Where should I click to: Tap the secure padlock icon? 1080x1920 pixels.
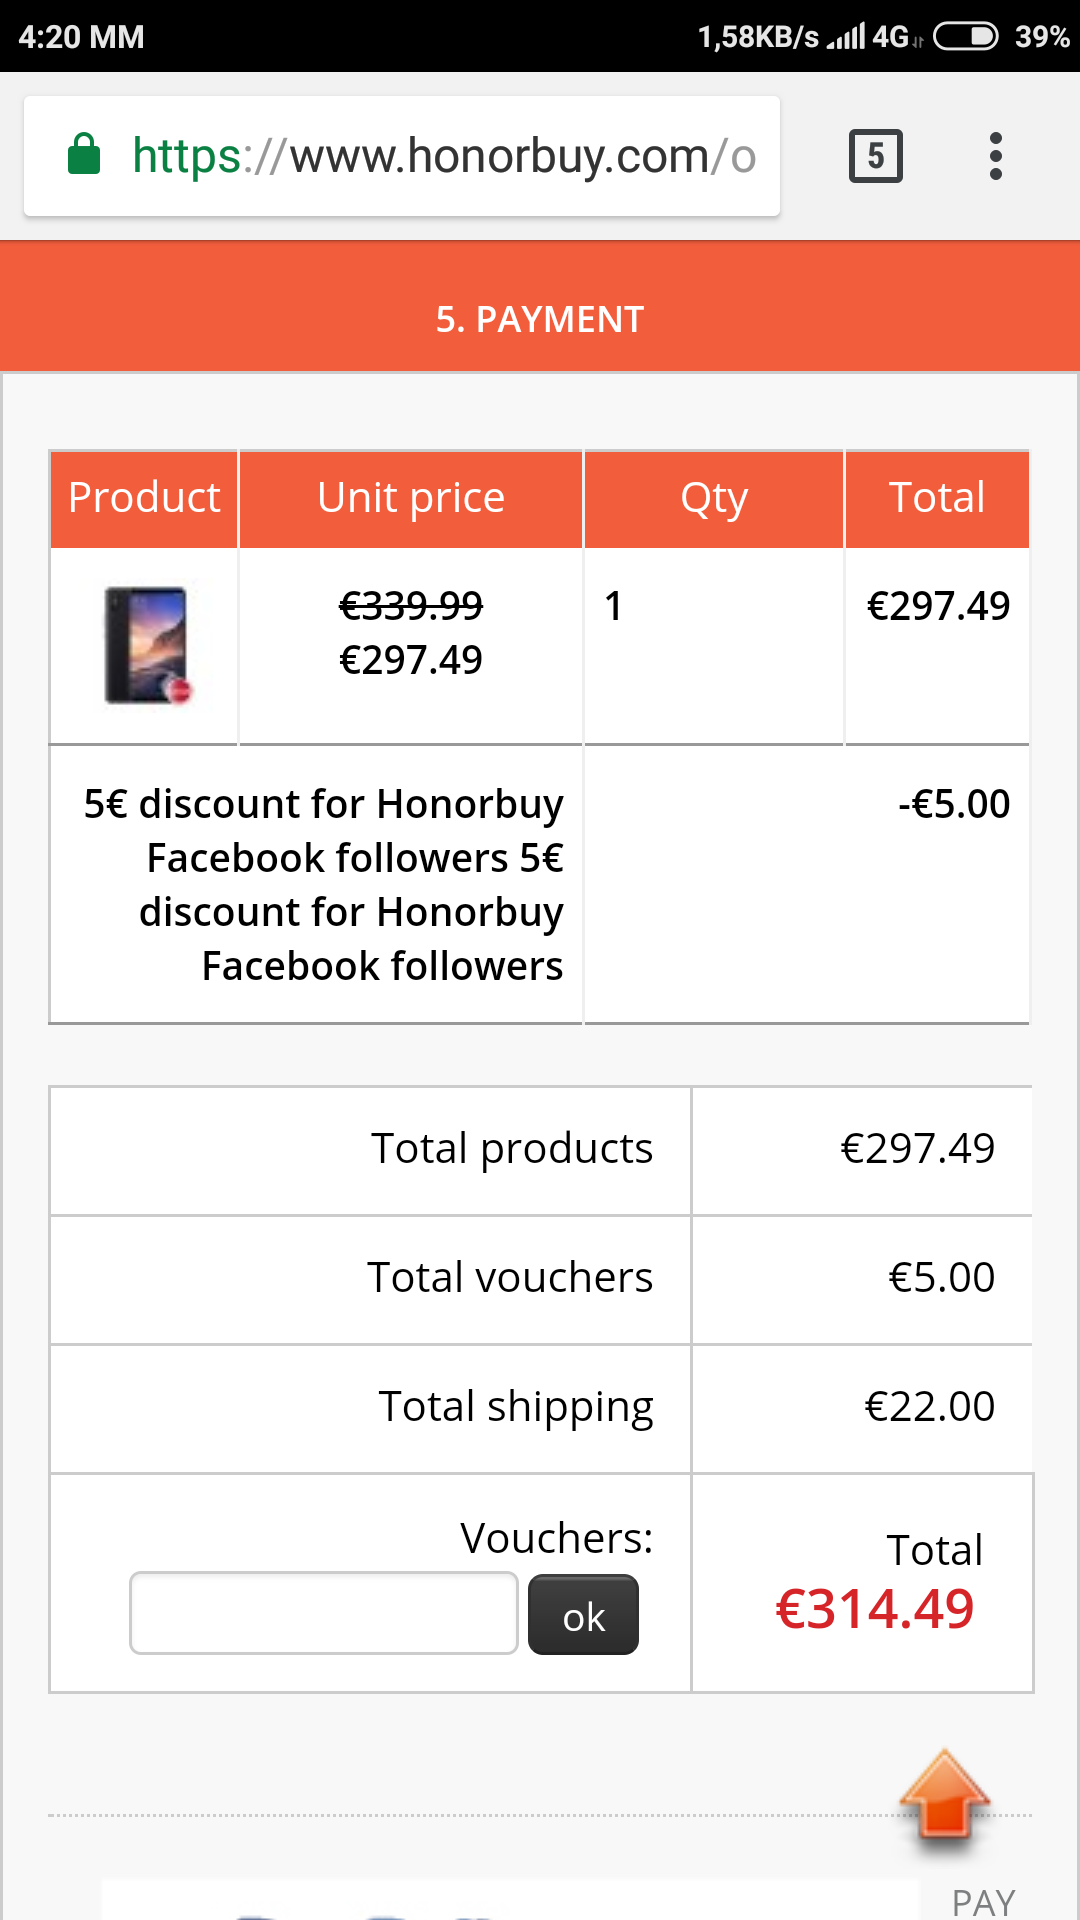pyautogui.click(x=84, y=155)
